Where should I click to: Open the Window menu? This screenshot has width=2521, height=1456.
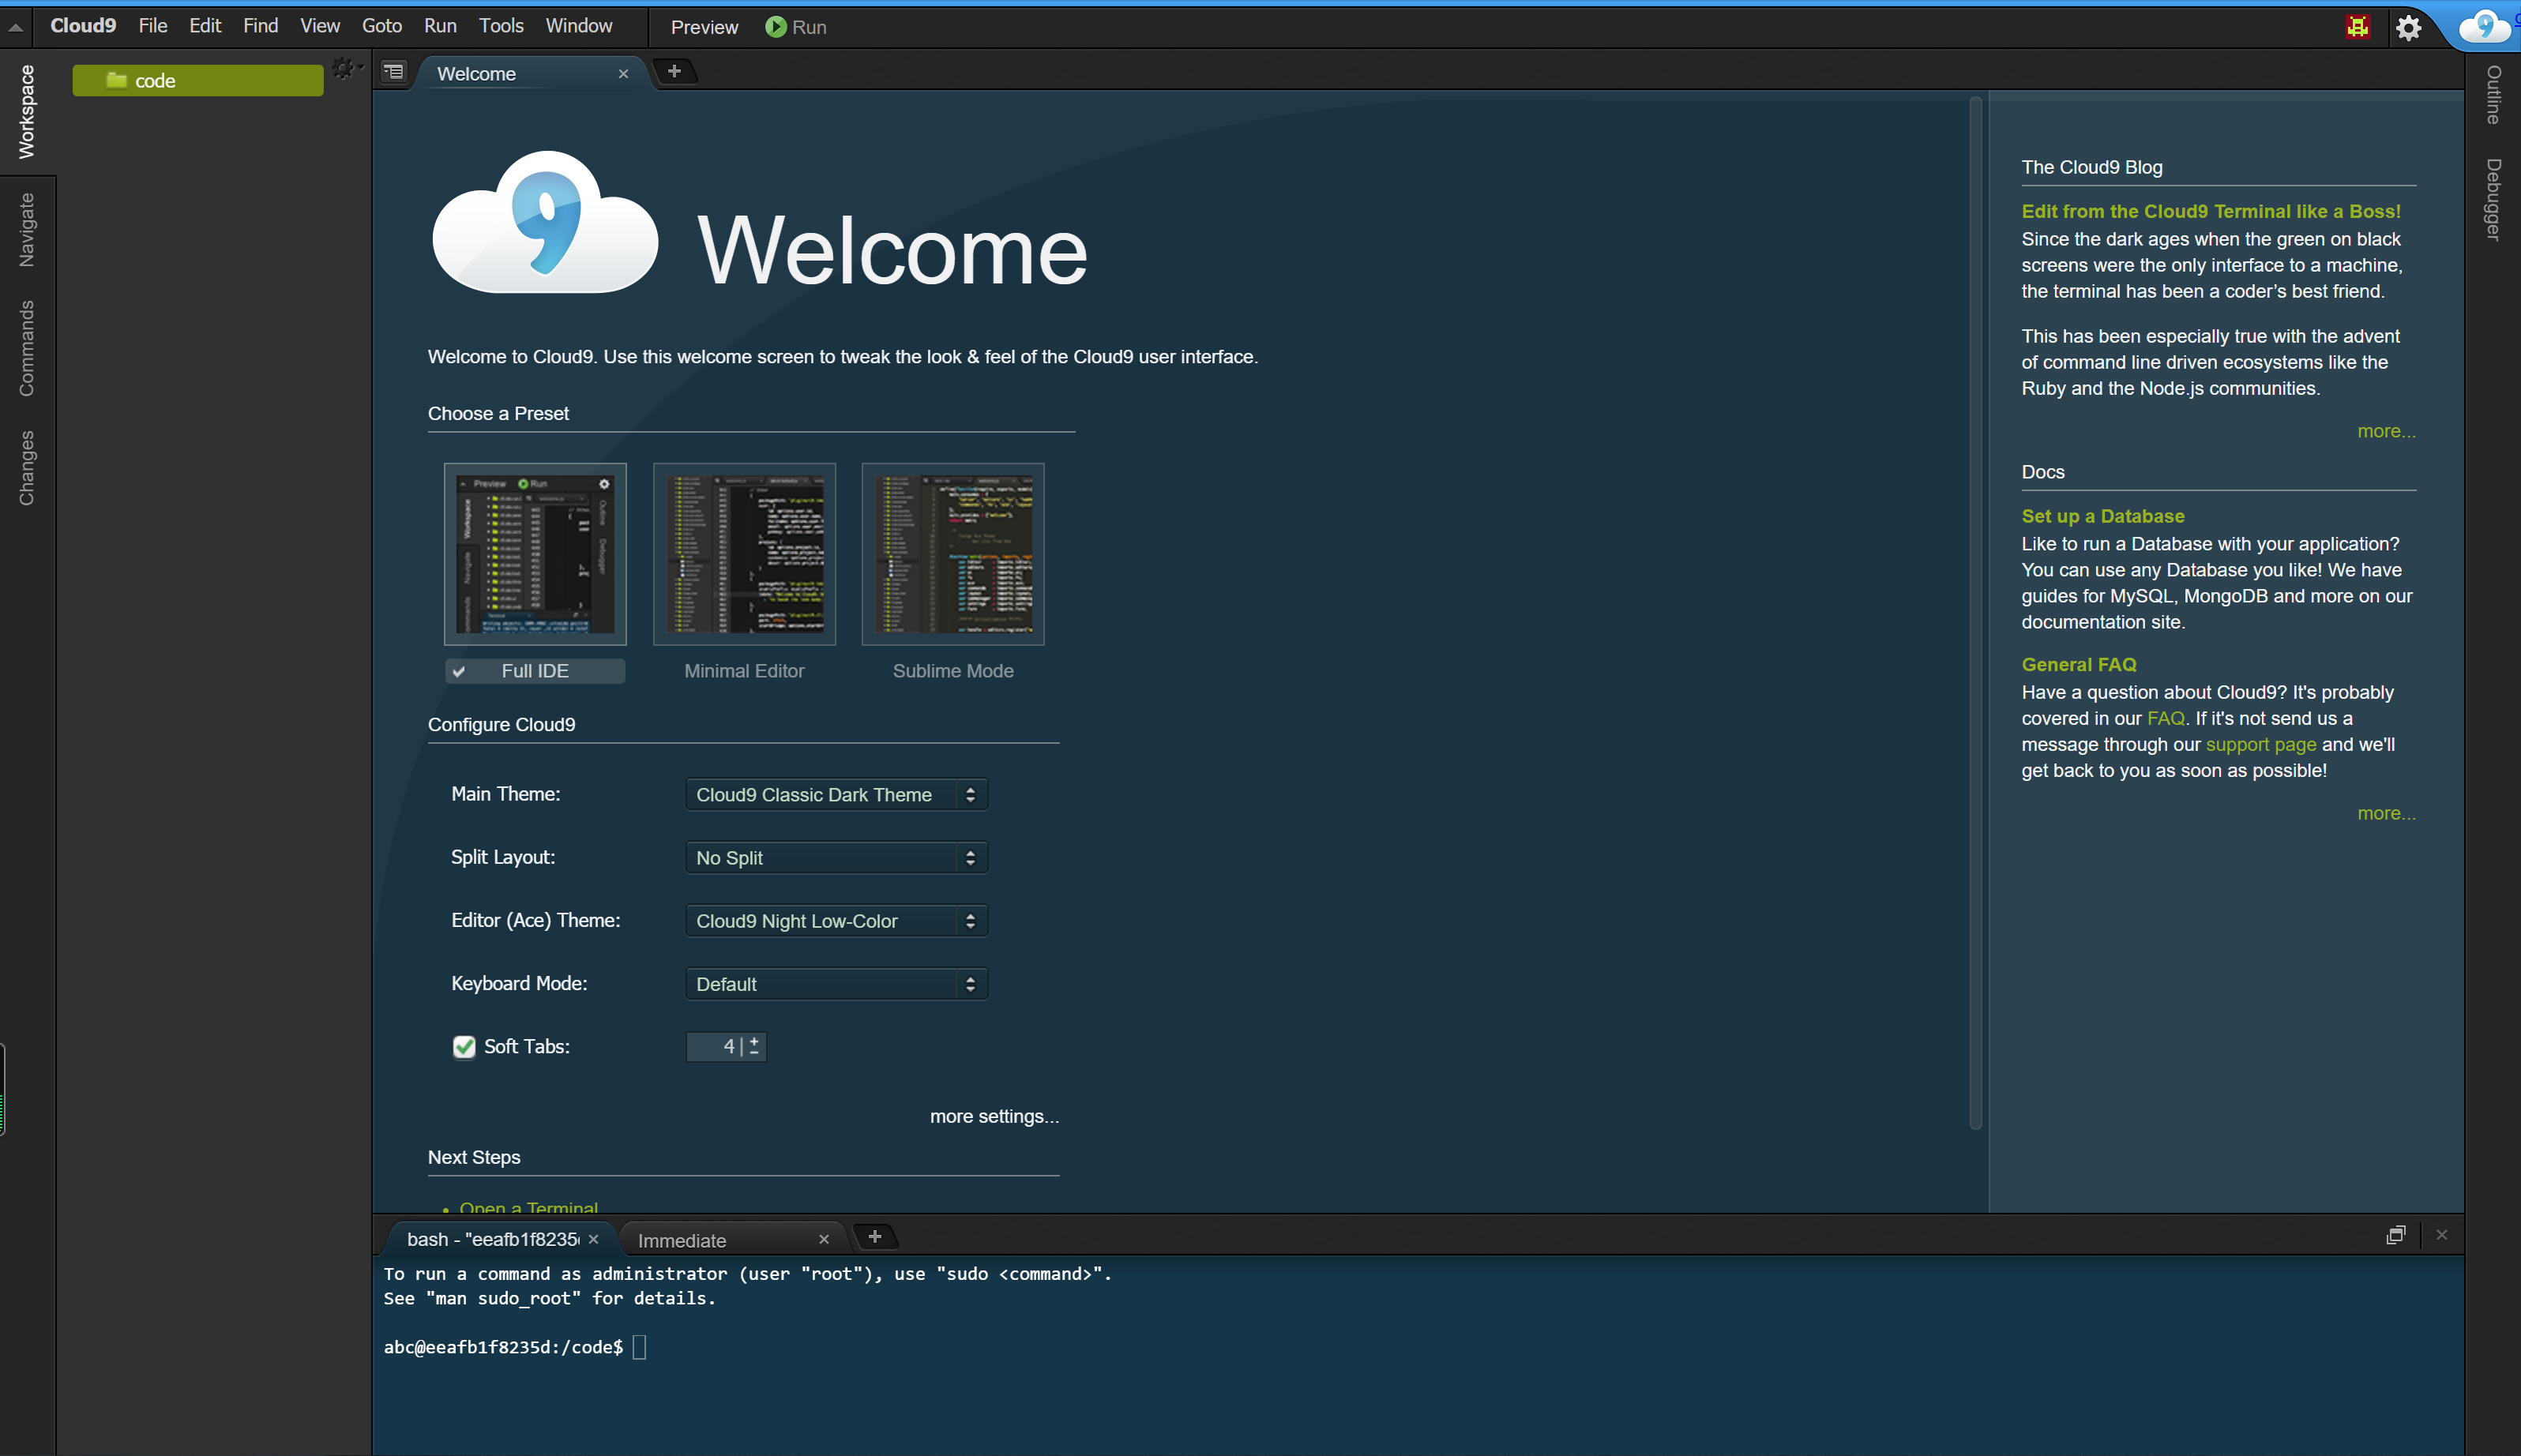(x=579, y=26)
